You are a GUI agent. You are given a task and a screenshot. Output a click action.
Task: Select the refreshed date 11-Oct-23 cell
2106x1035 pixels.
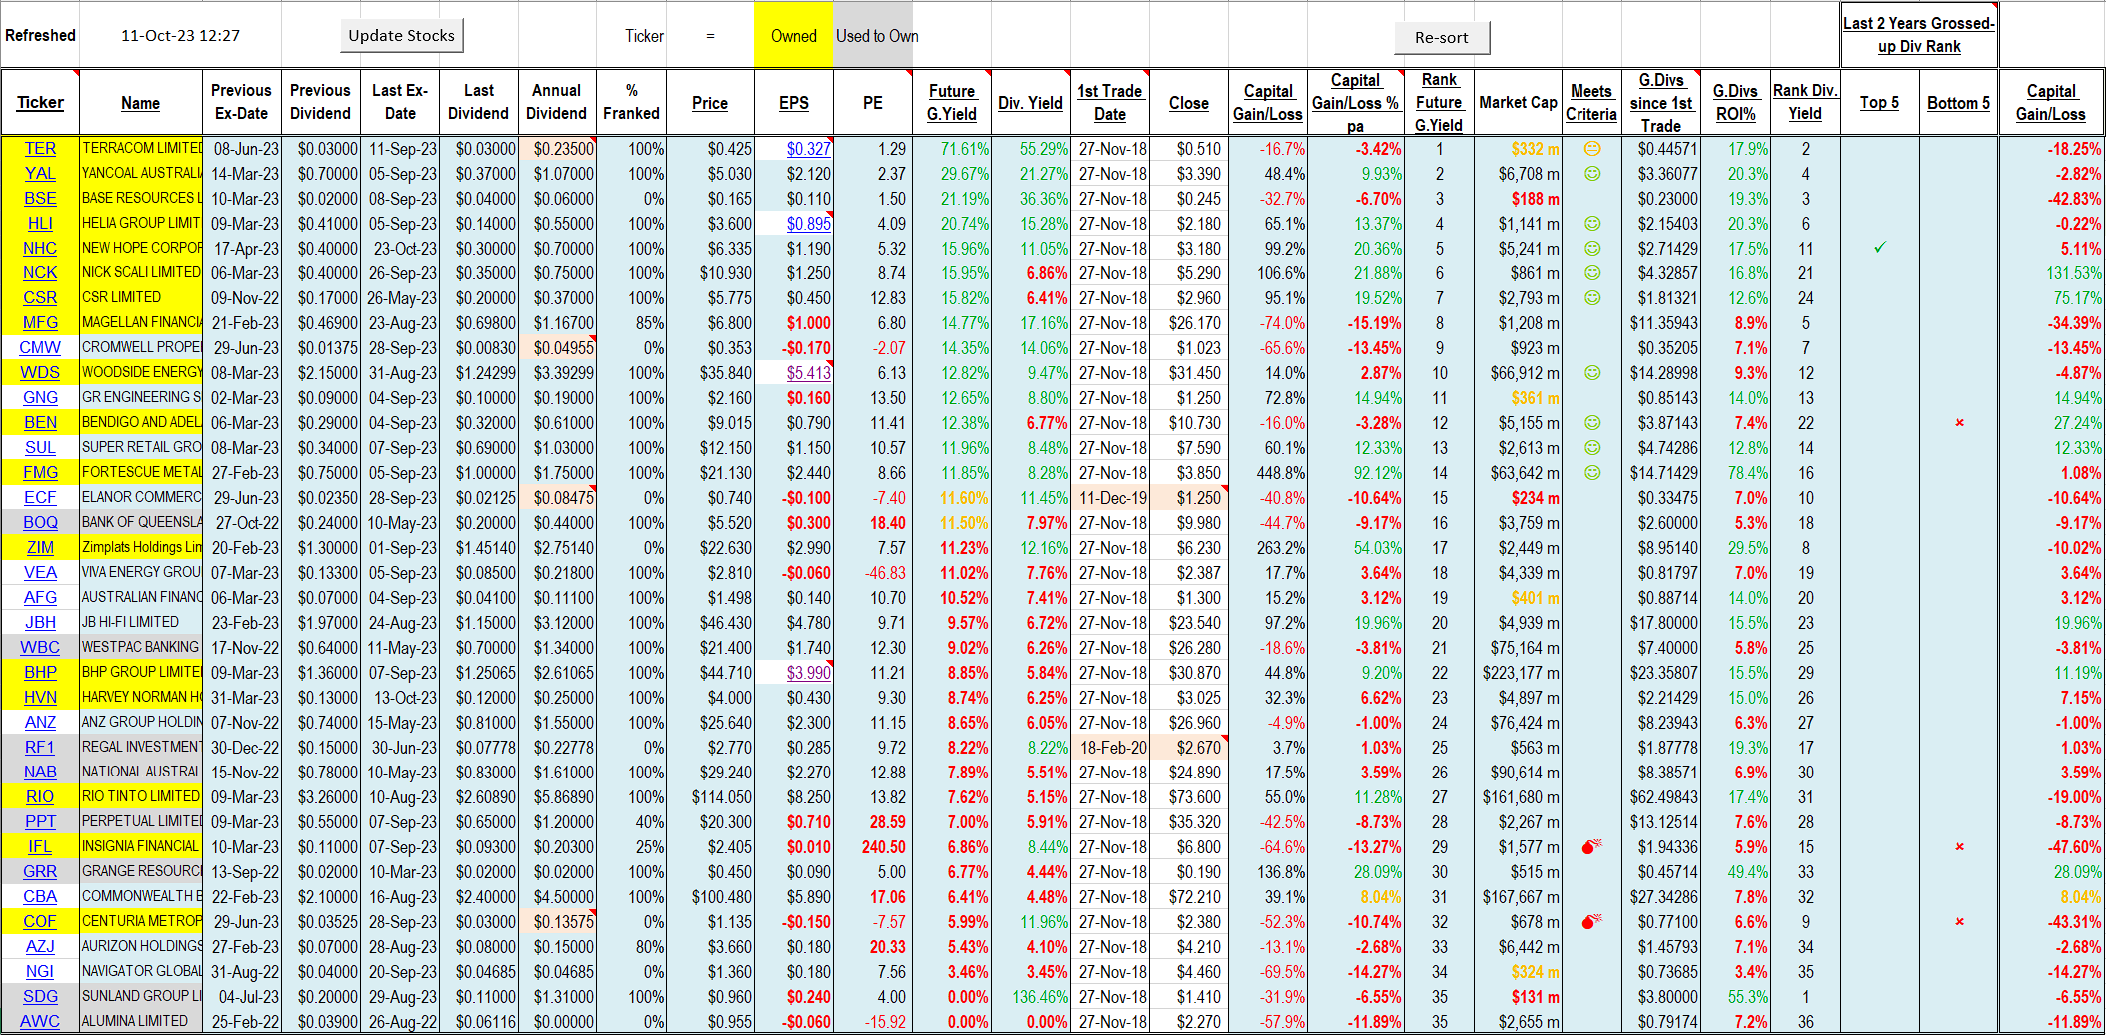click(180, 36)
